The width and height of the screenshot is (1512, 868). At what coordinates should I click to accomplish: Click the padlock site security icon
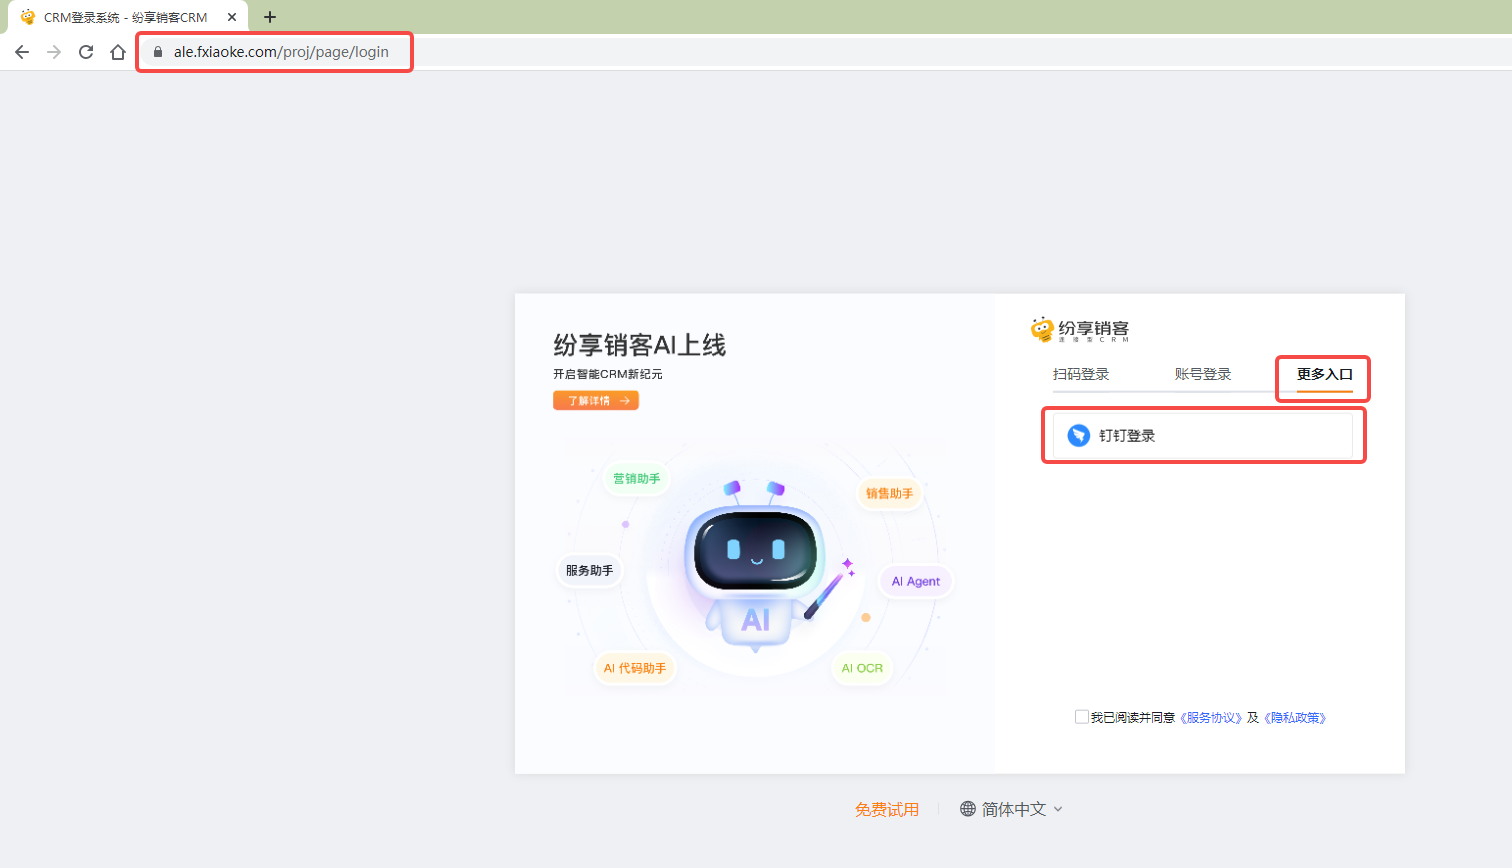pyautogui.click(x=158, y=52)
